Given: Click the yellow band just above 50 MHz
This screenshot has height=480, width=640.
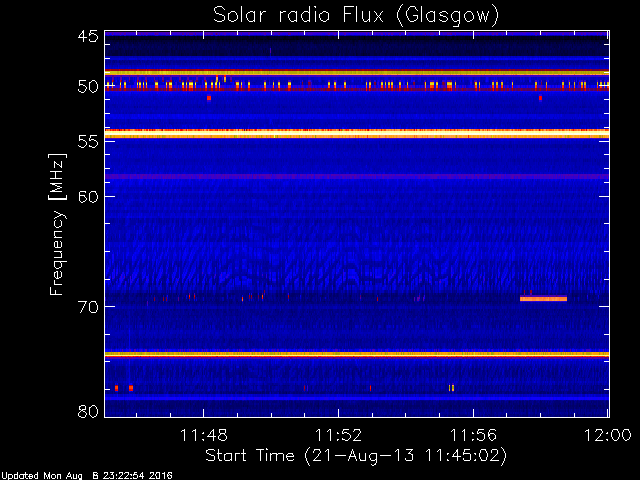Looking at the screenshot, I should pyautogui.click(x=357, y=73).
